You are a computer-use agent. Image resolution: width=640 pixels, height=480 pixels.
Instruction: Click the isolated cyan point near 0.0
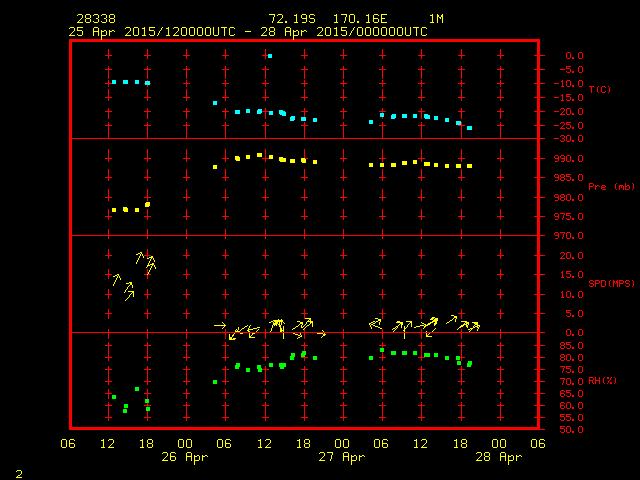270,56
